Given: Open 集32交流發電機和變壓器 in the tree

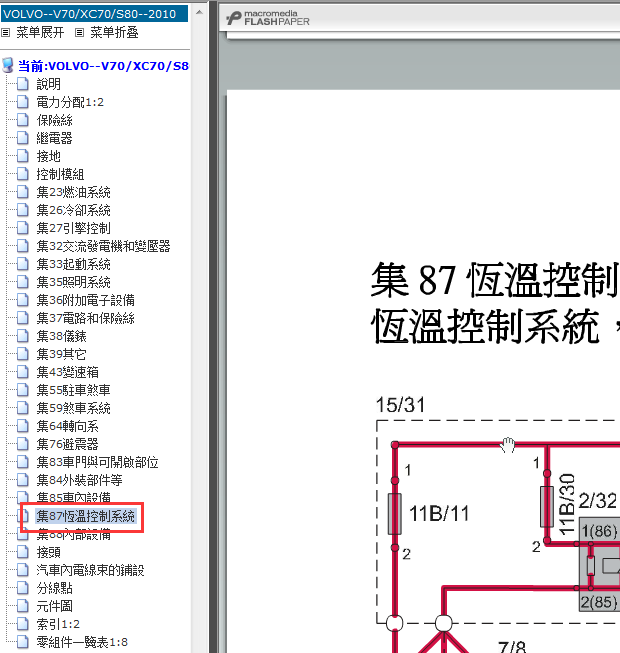Looking at the screenshot, I should [103, 246].
